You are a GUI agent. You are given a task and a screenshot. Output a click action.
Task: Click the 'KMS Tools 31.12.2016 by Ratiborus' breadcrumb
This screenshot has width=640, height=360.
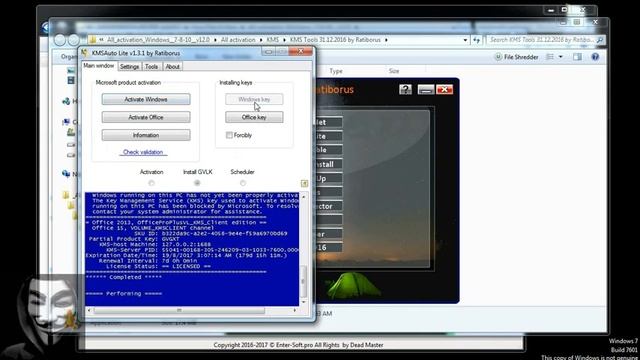click(335, 40)
